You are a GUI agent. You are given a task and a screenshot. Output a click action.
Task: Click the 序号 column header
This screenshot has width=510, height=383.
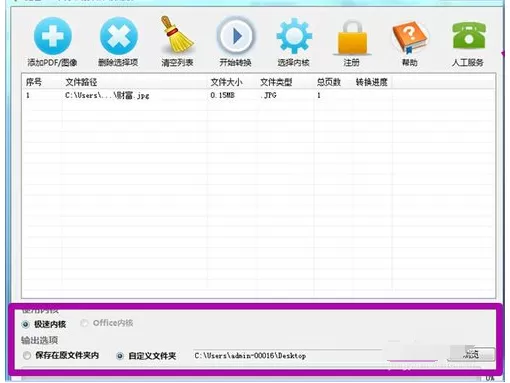(34, 82)
